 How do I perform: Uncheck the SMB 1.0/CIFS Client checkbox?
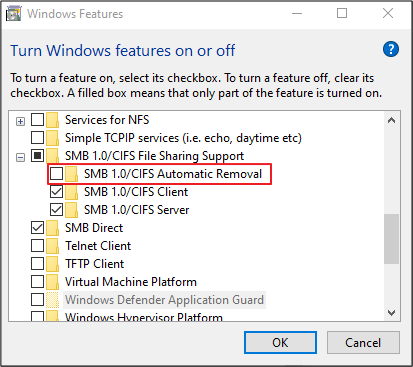pos(56,192)
